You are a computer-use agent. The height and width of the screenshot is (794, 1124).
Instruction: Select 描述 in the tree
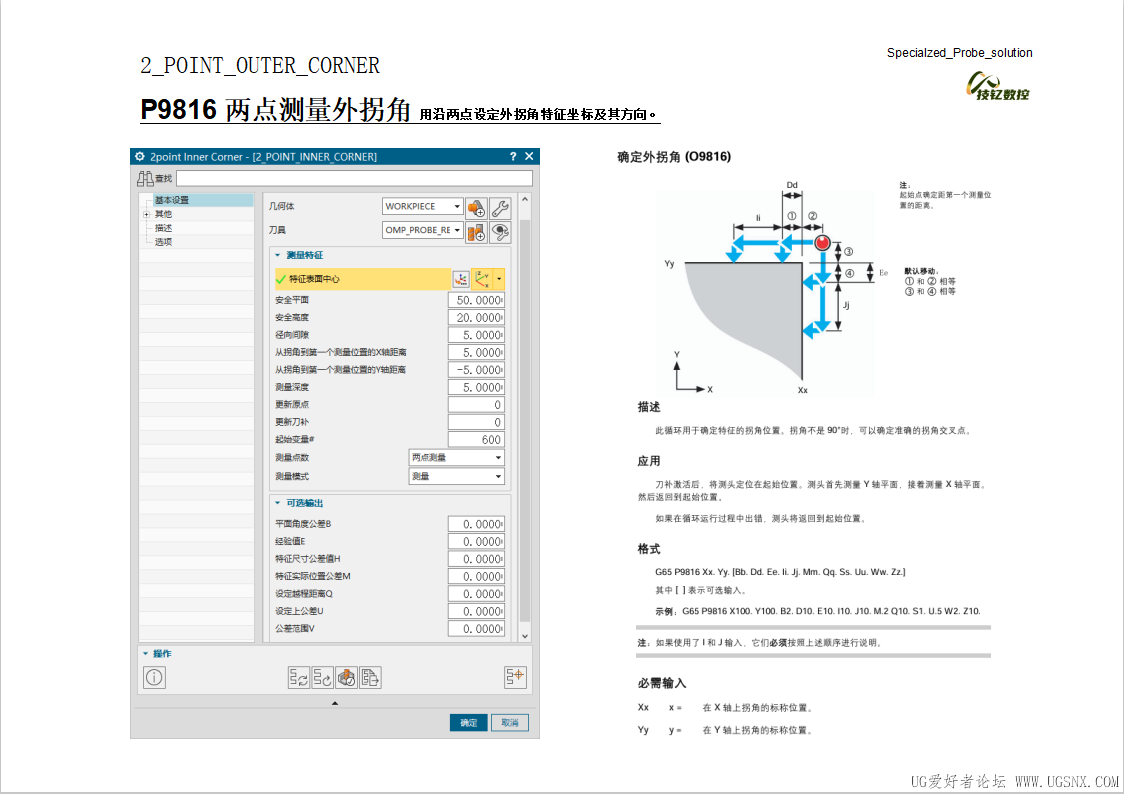pyautogui.click(x=163, y=228)
